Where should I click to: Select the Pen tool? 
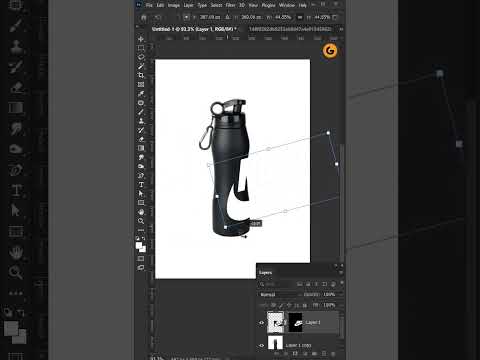pyautogui.click(x=141, y=175)
